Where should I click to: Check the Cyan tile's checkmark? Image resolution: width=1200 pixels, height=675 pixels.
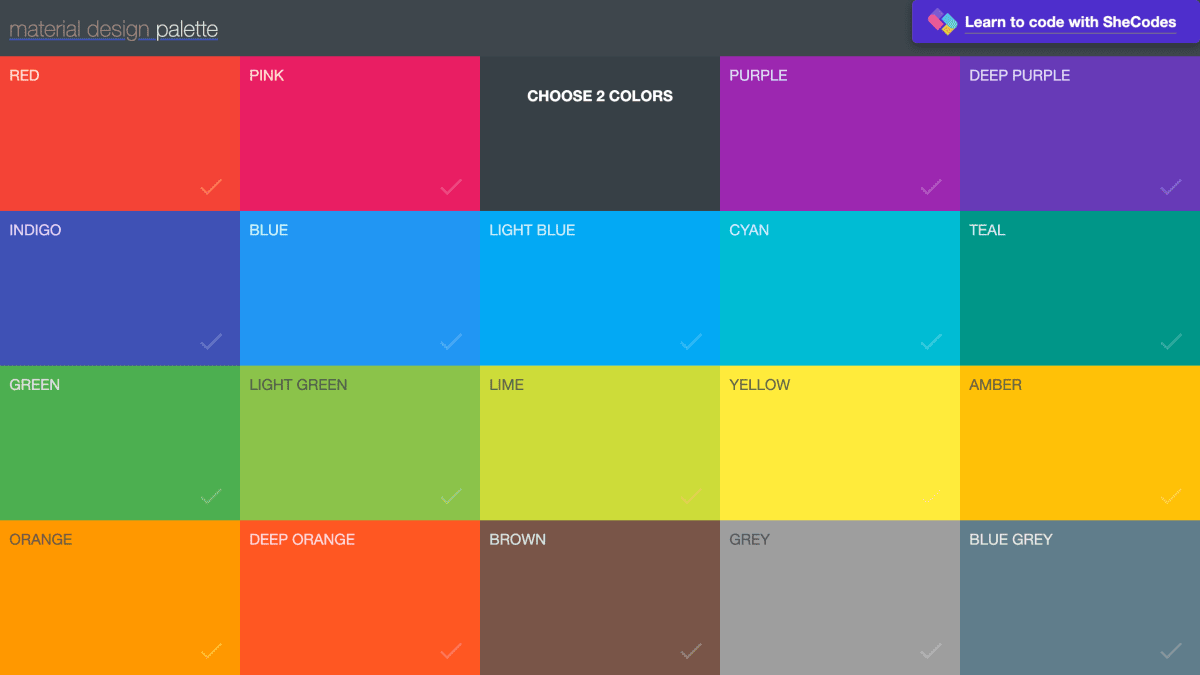click(931, 342)
